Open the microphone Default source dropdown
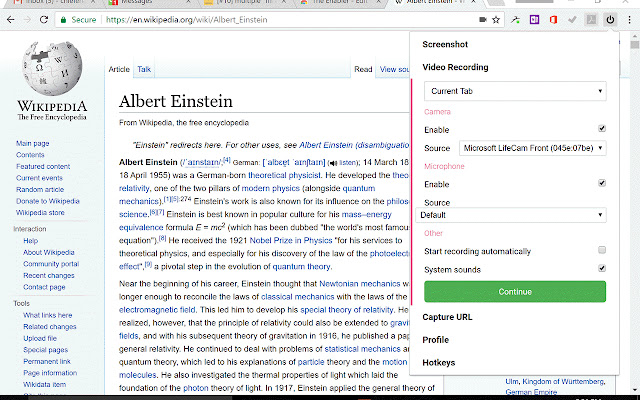Image resolution: width=640 pixels, height=400 pixels. pyautogui.click(x=511, y=215)
